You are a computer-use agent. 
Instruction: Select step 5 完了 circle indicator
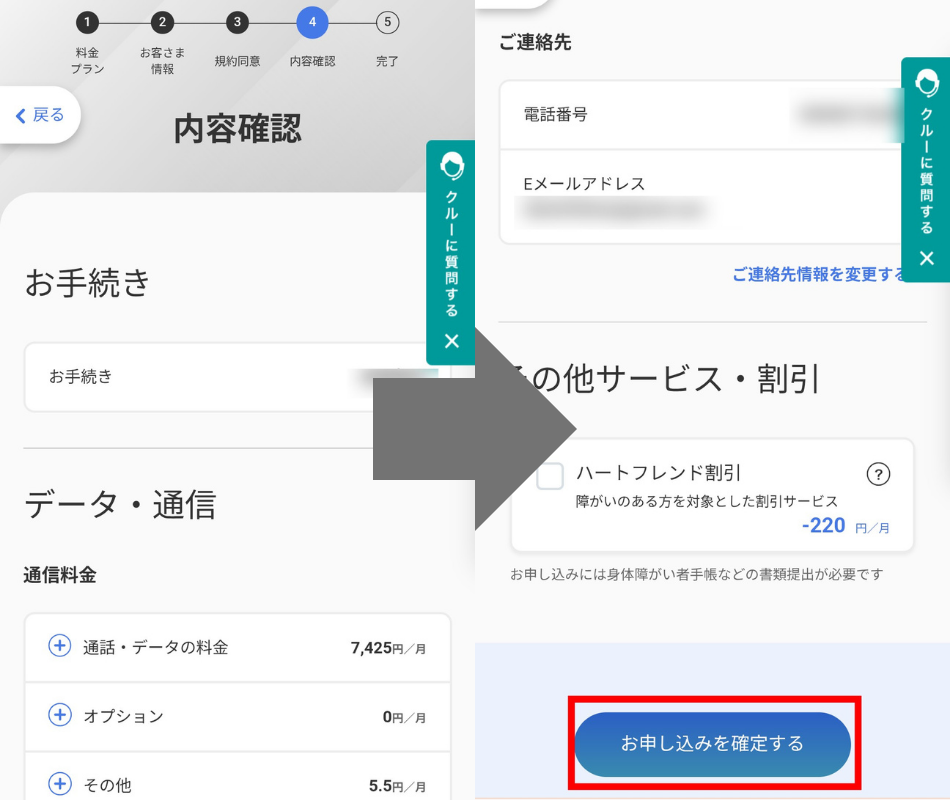[387, 20]
